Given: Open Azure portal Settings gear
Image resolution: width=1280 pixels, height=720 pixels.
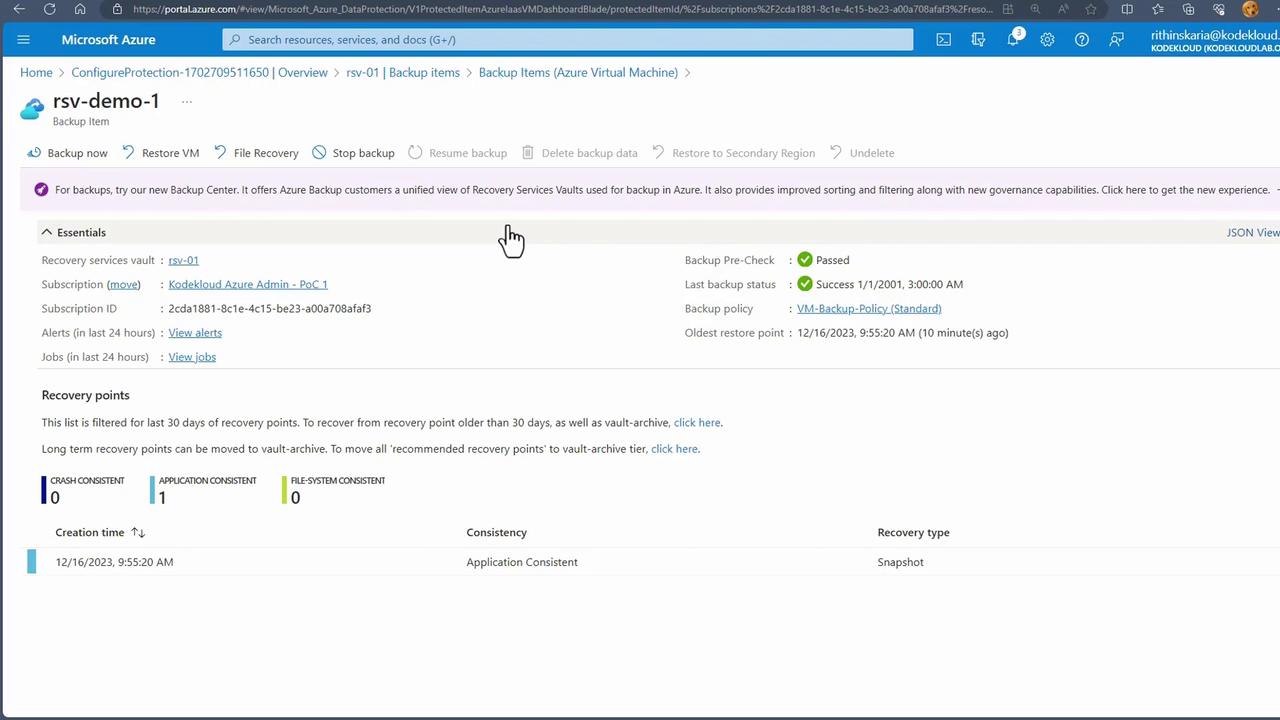Looking at the screenshot, I should (x=1047, y=40).
